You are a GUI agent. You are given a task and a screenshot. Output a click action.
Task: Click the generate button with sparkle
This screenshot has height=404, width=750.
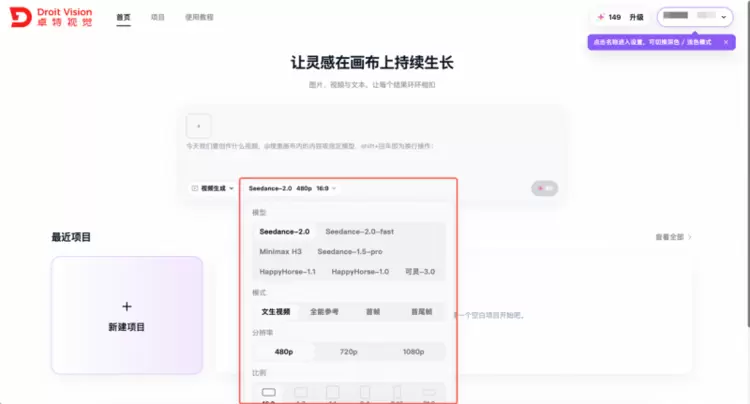[x=544, y=188]
